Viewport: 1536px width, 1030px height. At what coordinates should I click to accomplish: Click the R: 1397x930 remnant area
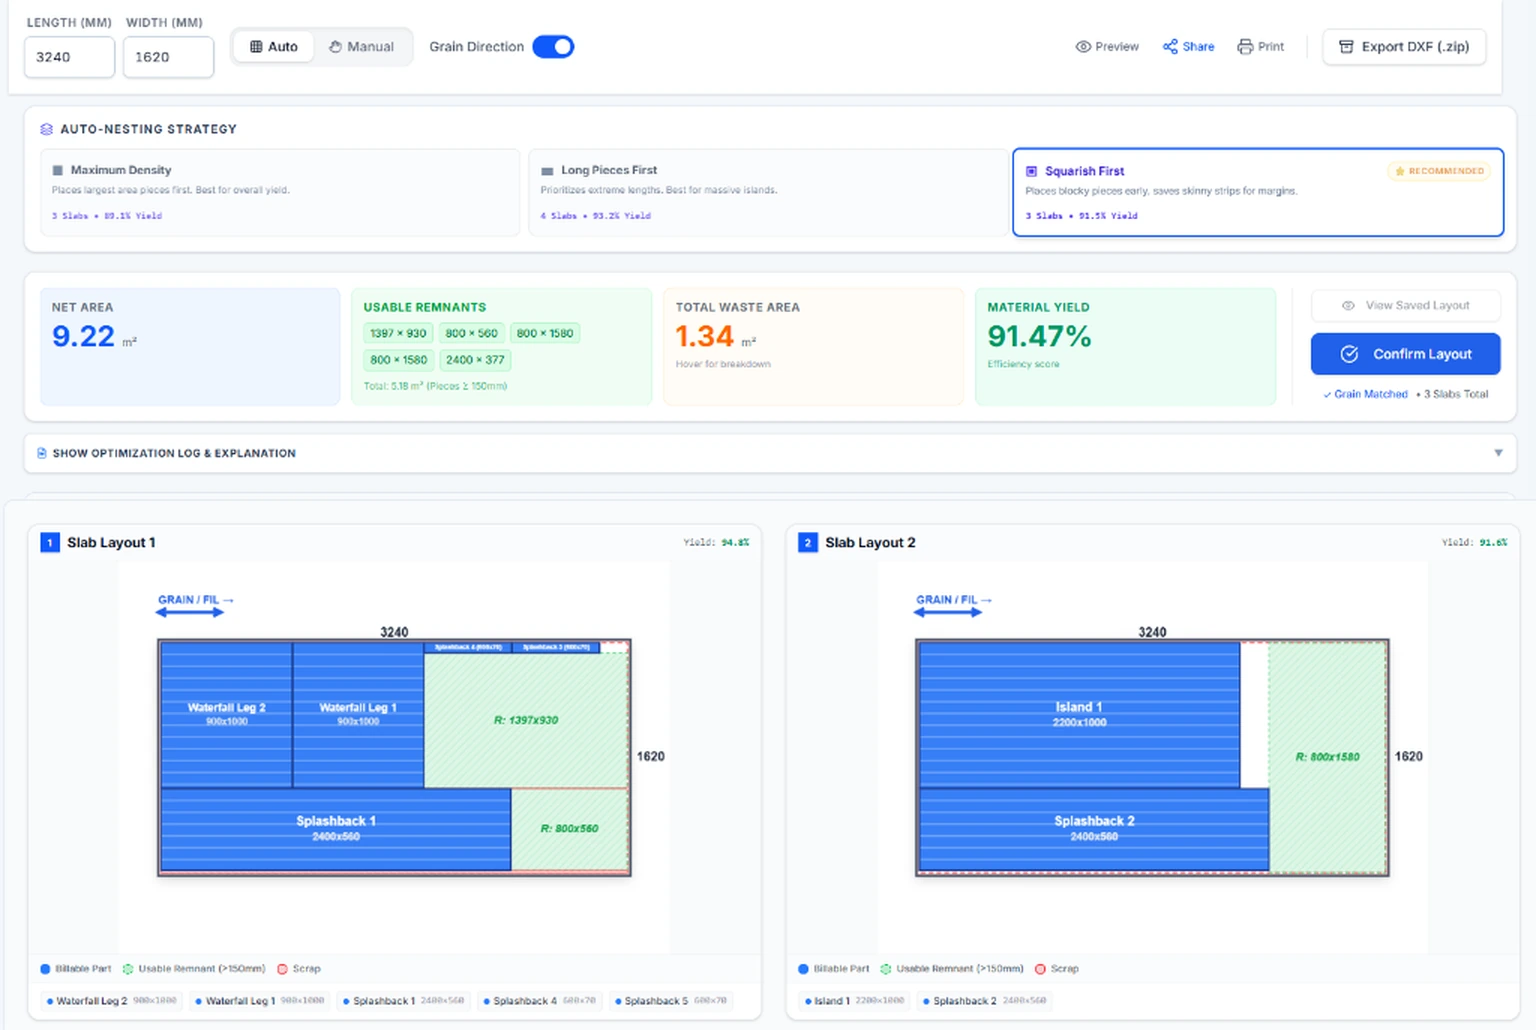tap(526, 720)
